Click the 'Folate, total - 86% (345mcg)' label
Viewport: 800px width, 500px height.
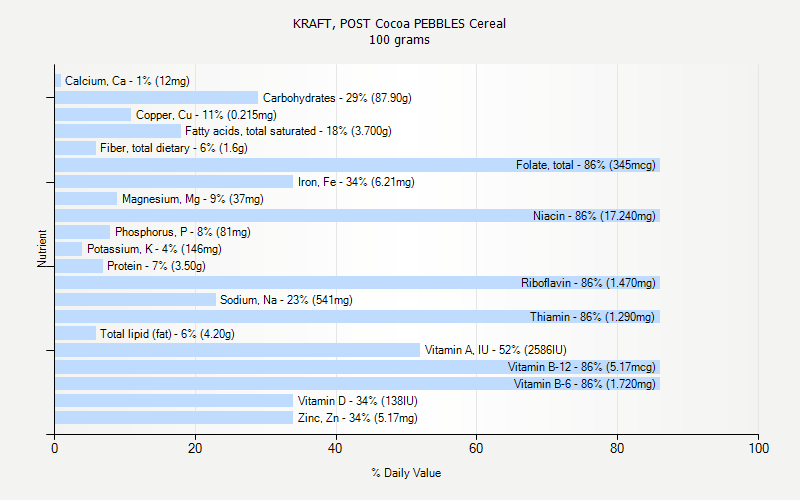[x=586, y=165]
